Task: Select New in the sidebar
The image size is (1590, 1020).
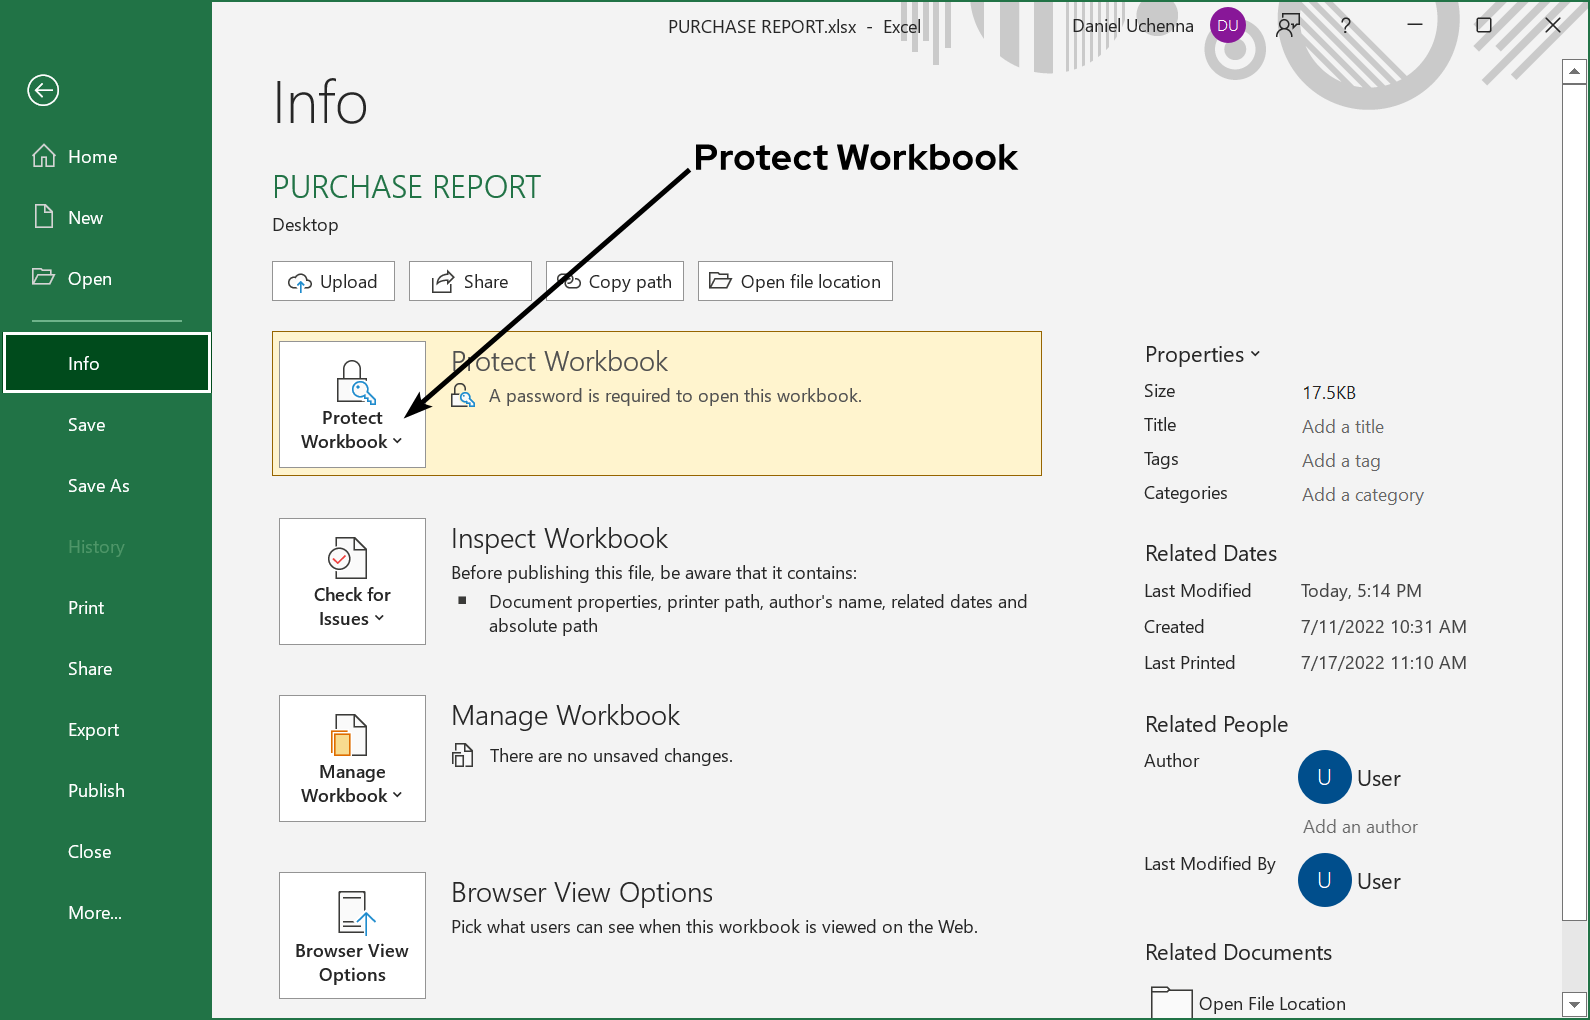Action: click(x=106, y=218)
